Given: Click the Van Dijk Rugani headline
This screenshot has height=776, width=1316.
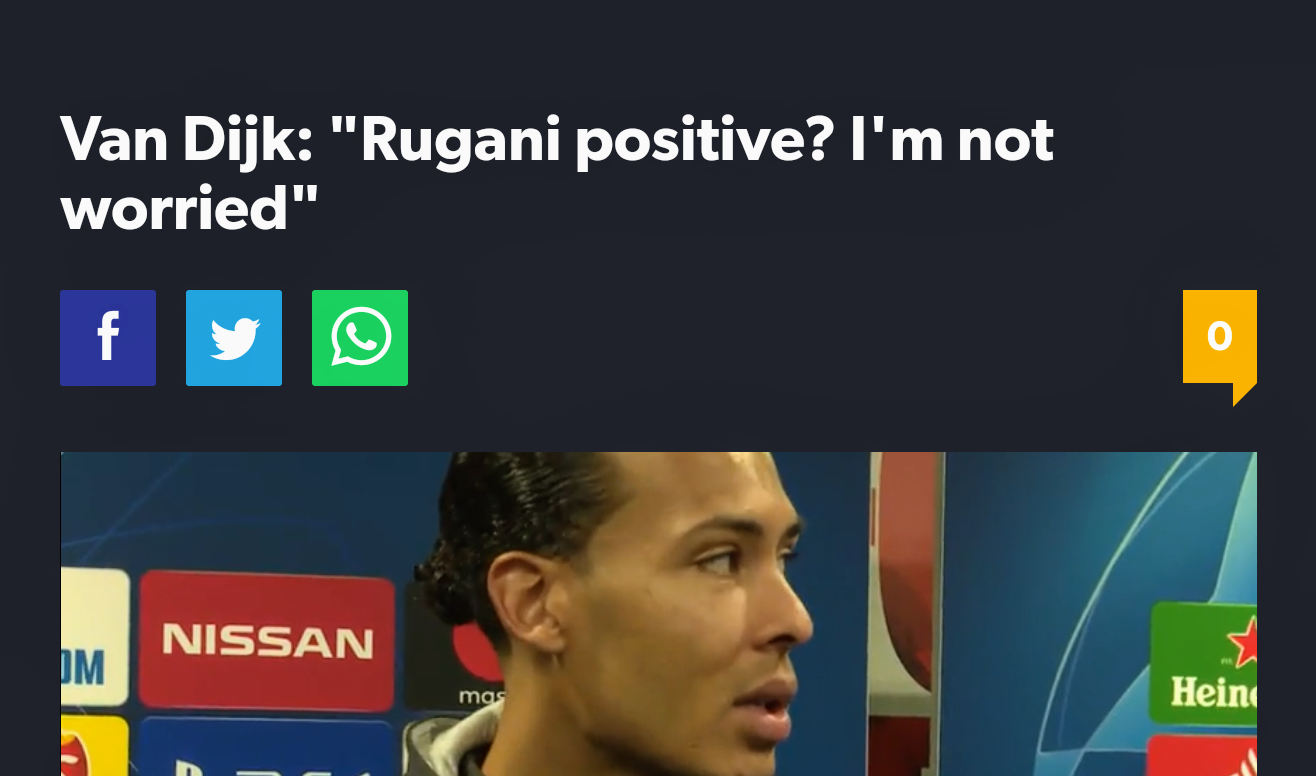Looking at the screenshot, I should point(557,173).
